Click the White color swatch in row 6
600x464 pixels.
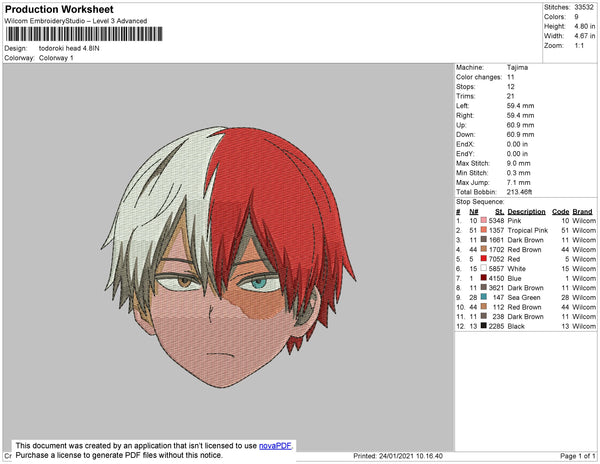tap(484, 268)
